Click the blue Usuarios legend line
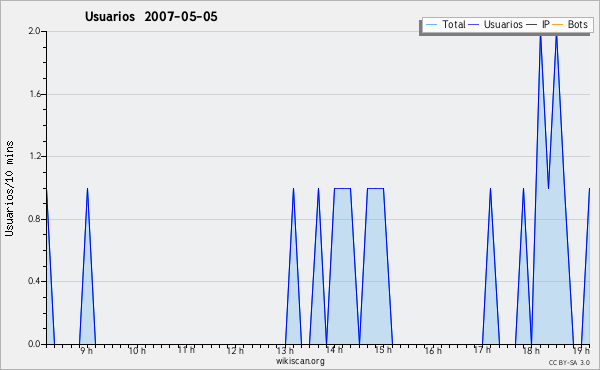600x370 pixels. coord(474,25)
